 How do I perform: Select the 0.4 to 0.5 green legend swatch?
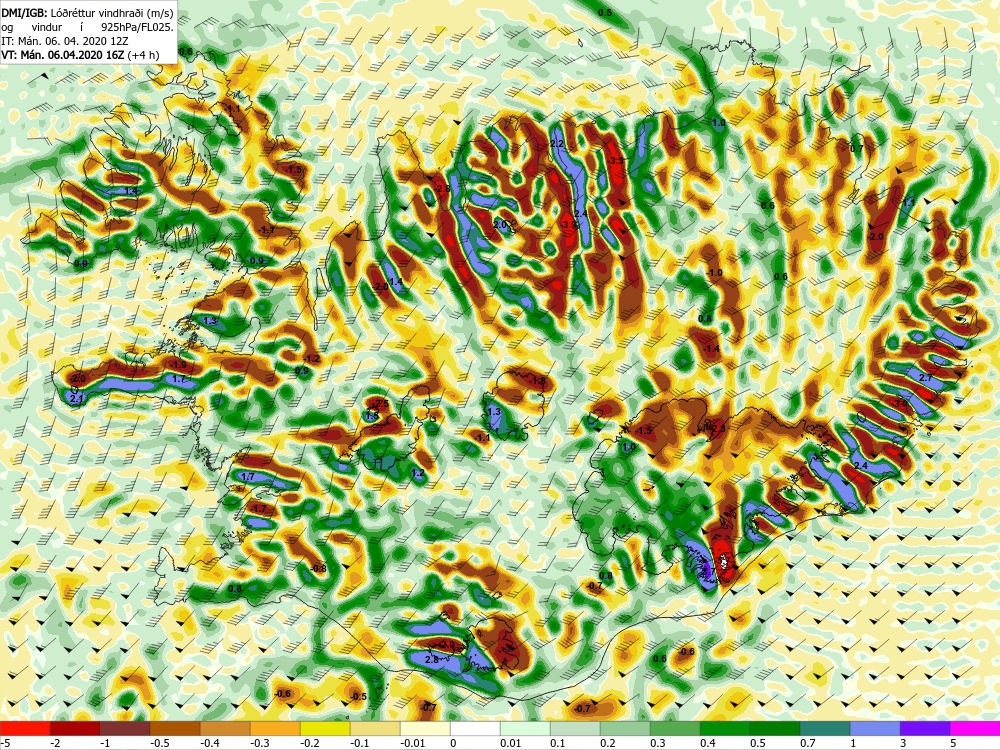click(725, 728)
